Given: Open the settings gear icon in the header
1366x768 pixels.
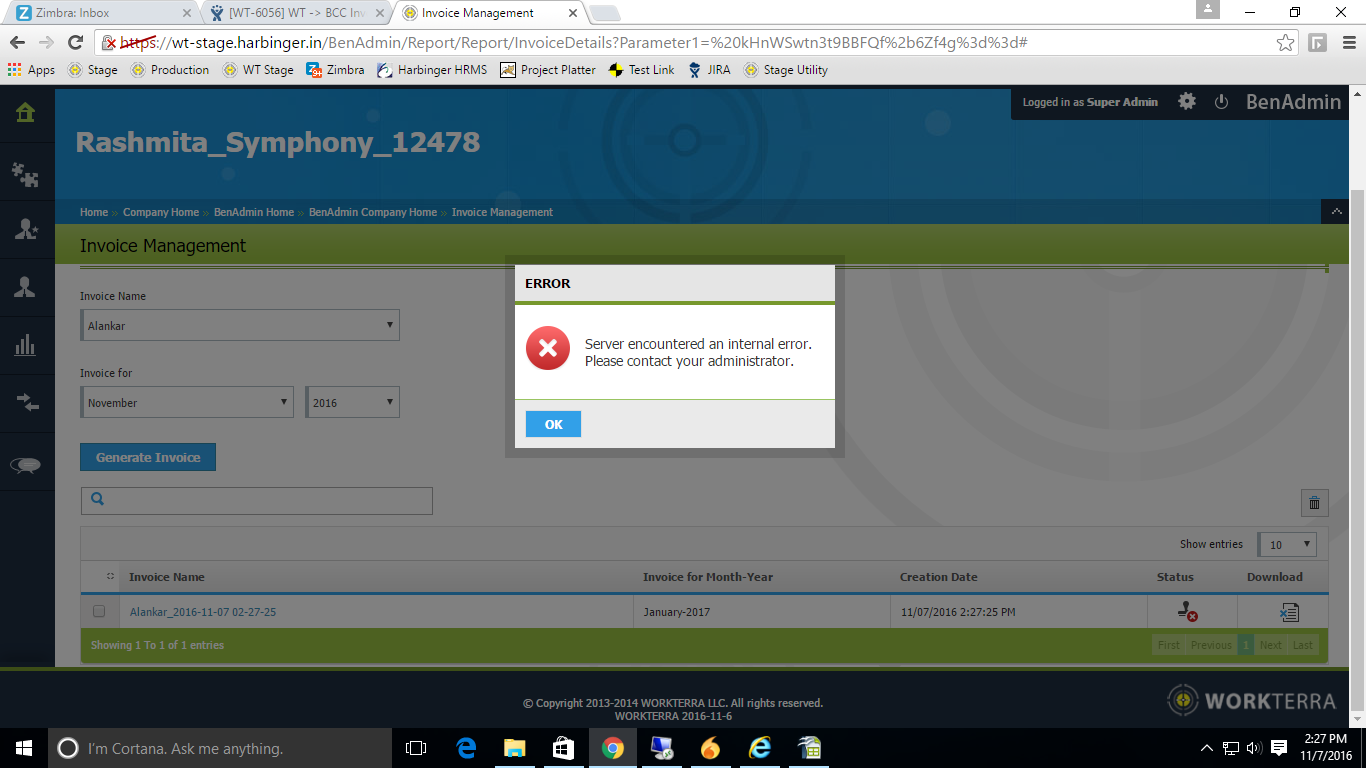Looking at the screenshot, I should click(x=1186, y=101).
